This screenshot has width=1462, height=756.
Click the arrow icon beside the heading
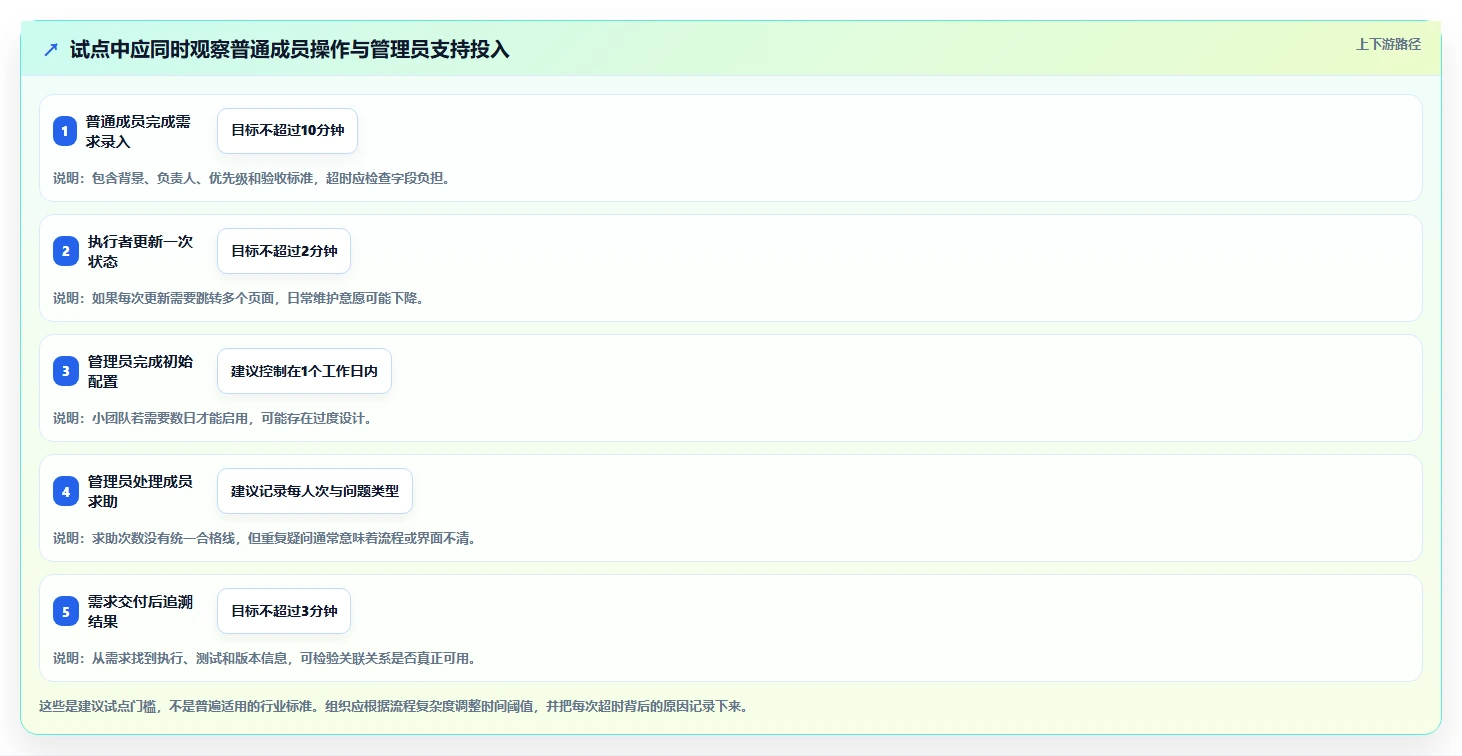[x=51, y=50]
